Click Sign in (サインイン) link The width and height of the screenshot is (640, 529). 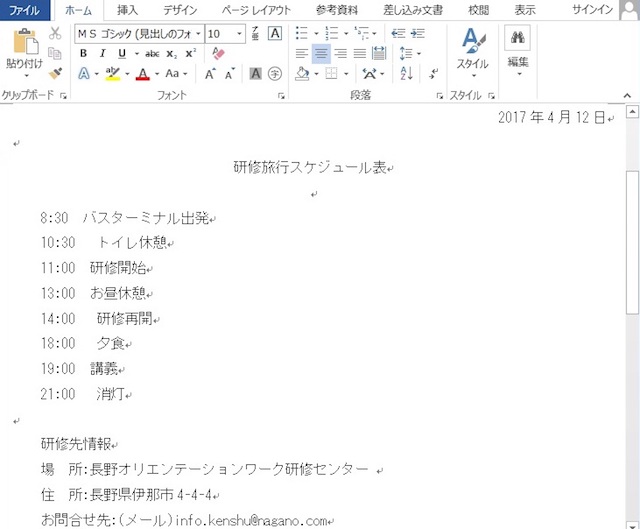[x=593, y=9]
